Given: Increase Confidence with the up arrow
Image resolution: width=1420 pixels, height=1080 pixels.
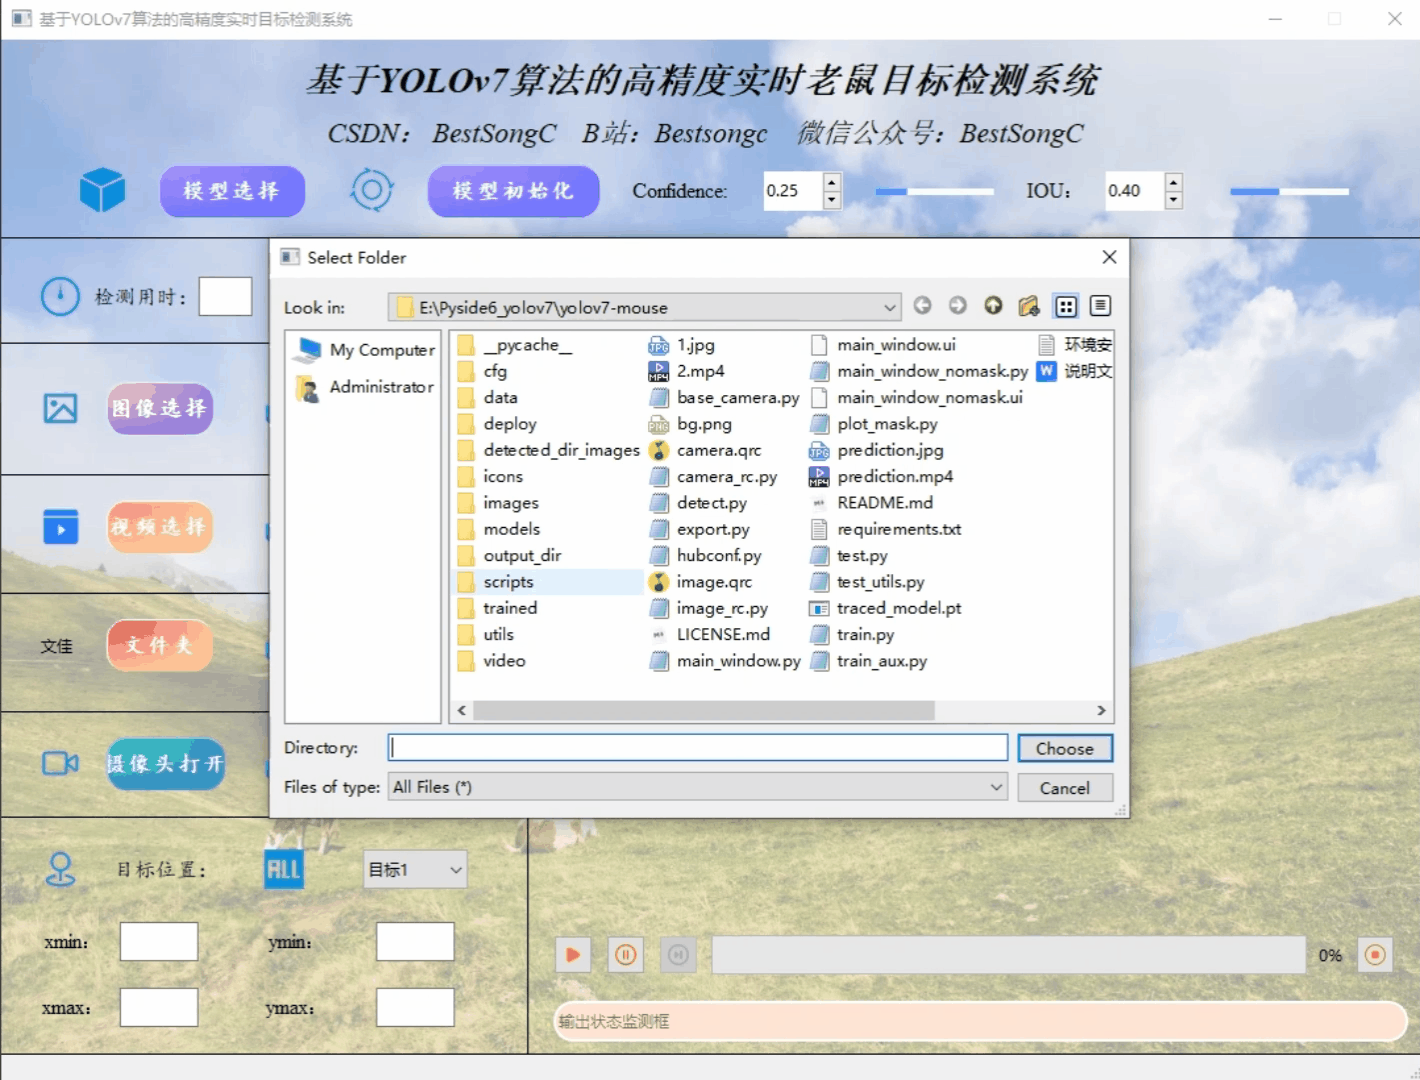Looking at the screenshot, I should pyautogui.click(x=831, y=181).
